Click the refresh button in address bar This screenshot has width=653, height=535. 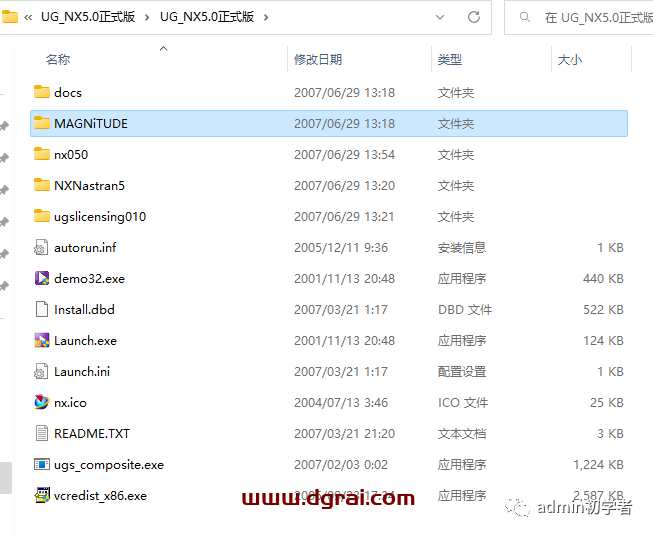474,17
